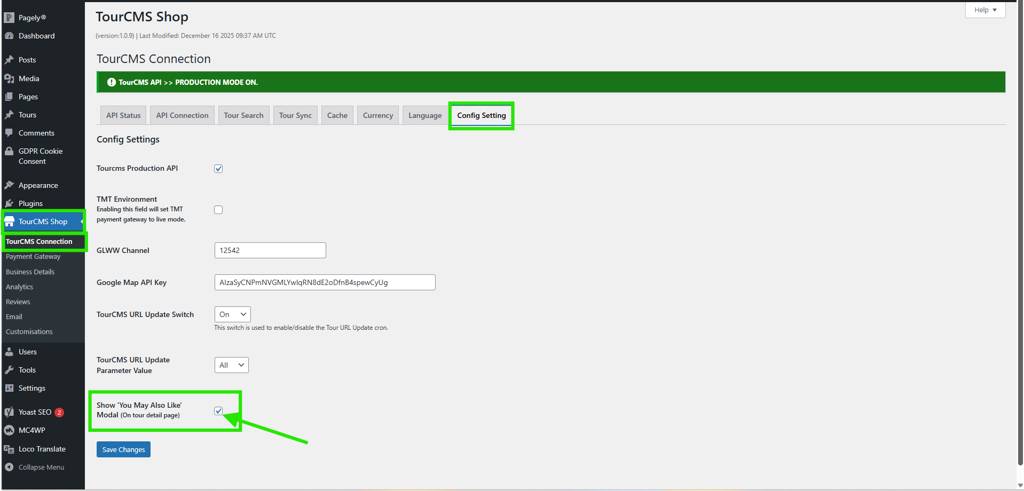Click the Dashboard gauge icon

coord(9,36)
